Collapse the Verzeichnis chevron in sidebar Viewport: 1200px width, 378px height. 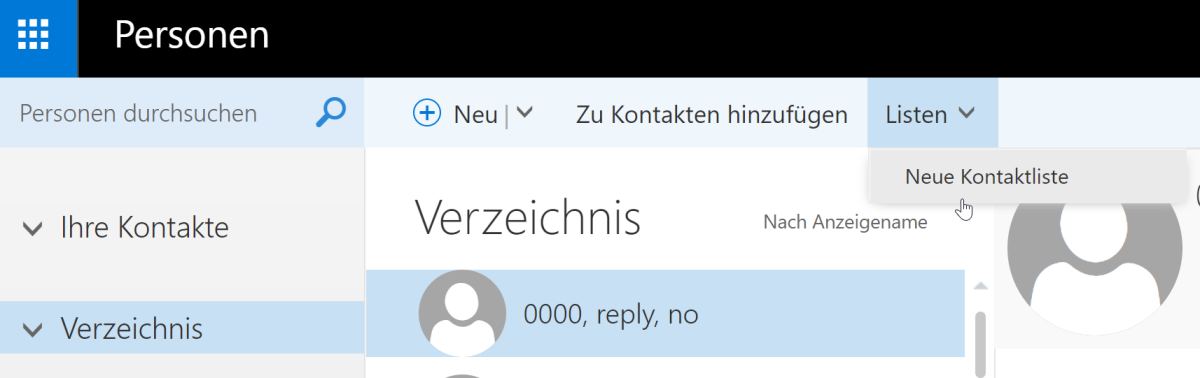[x=32, y=329]
